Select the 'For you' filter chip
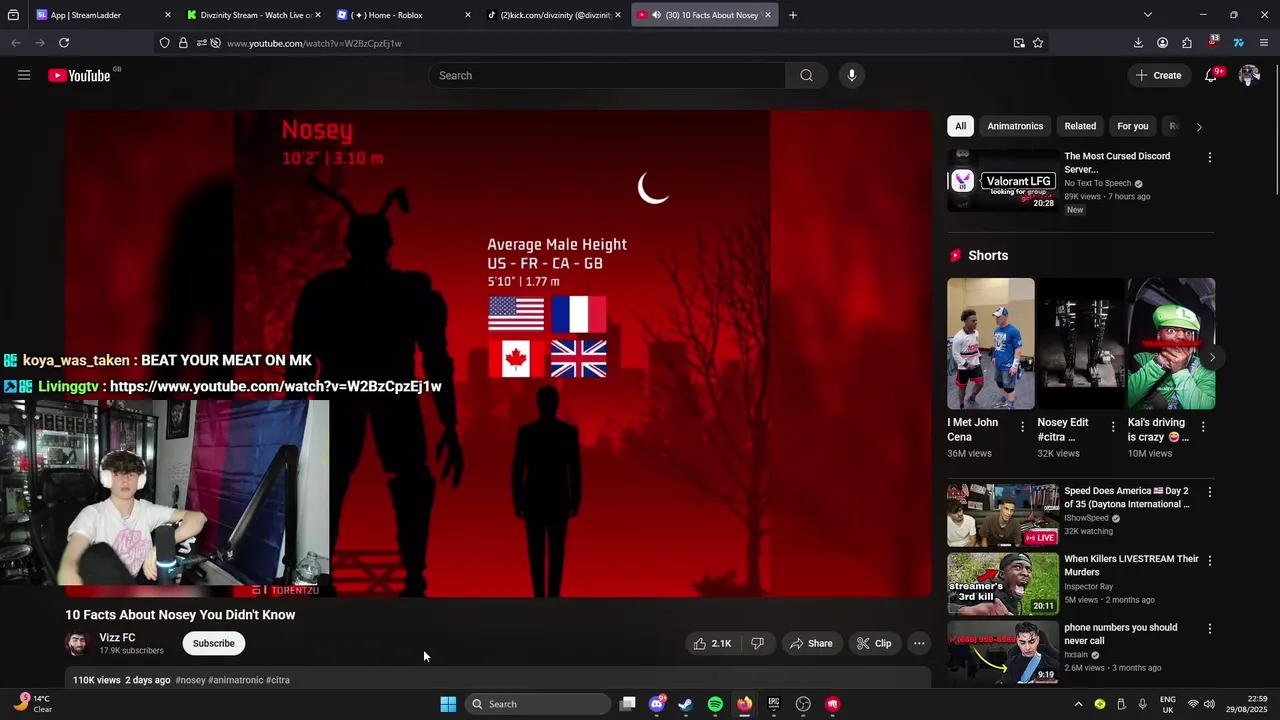The image size is (1280, 720). click(1132, 126)
